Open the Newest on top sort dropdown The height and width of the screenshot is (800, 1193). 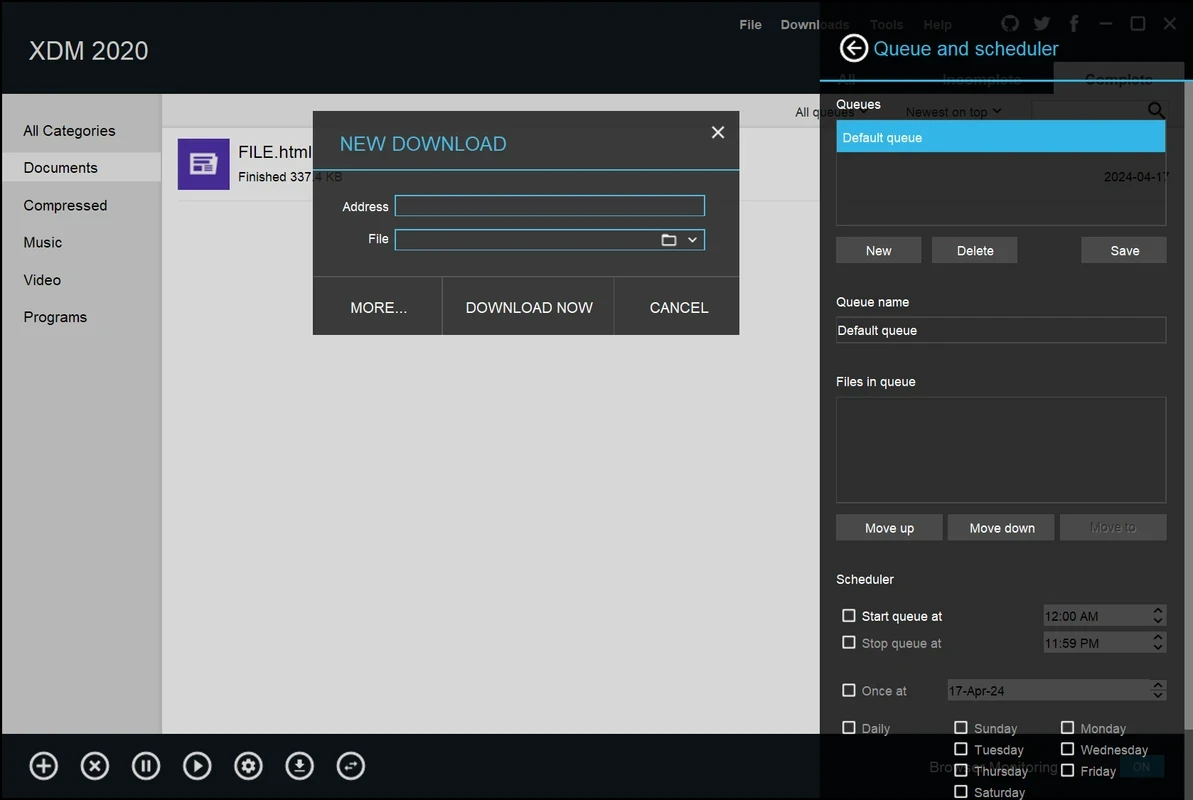(953, 112)
